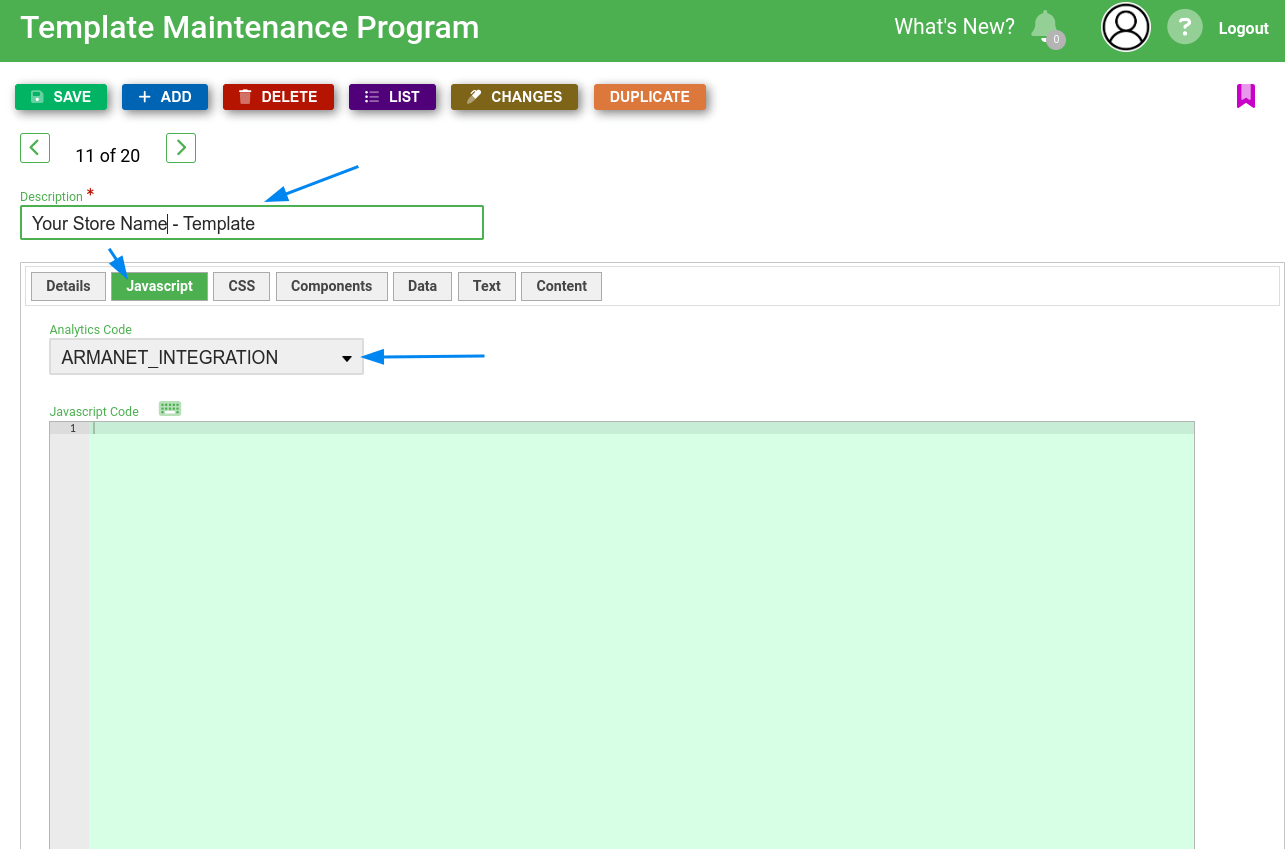Expand the Analytics Code dropdown
Screen dimensions: 1285x849
(x=206, y=357)
